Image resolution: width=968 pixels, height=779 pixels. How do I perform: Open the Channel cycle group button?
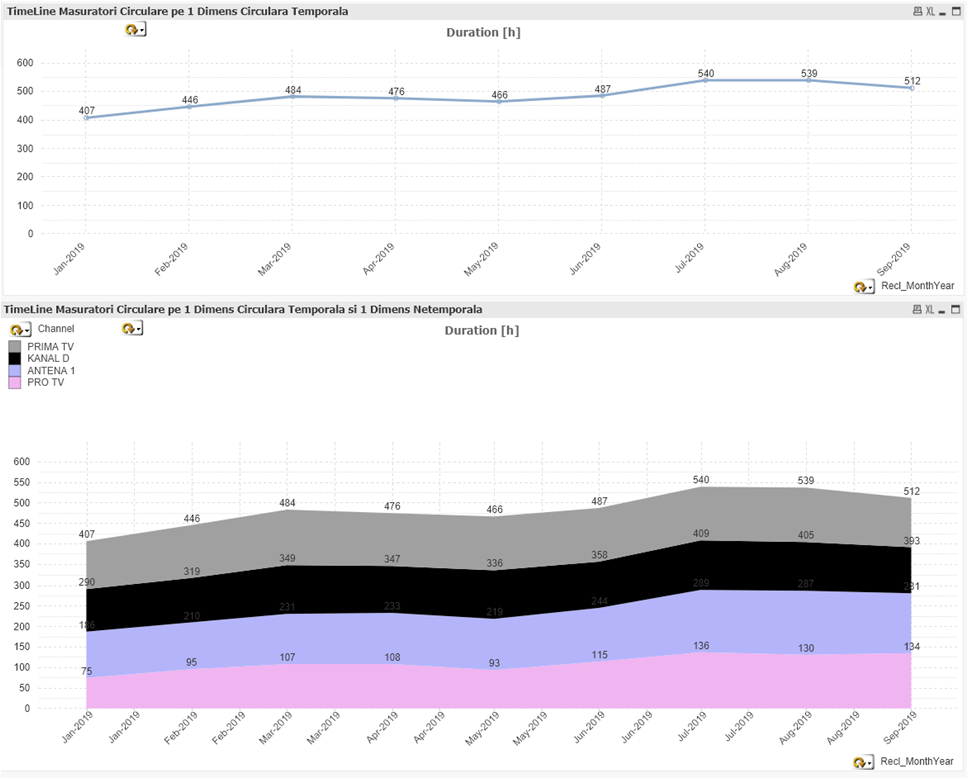pyautogui.click(x=20, y=330)
